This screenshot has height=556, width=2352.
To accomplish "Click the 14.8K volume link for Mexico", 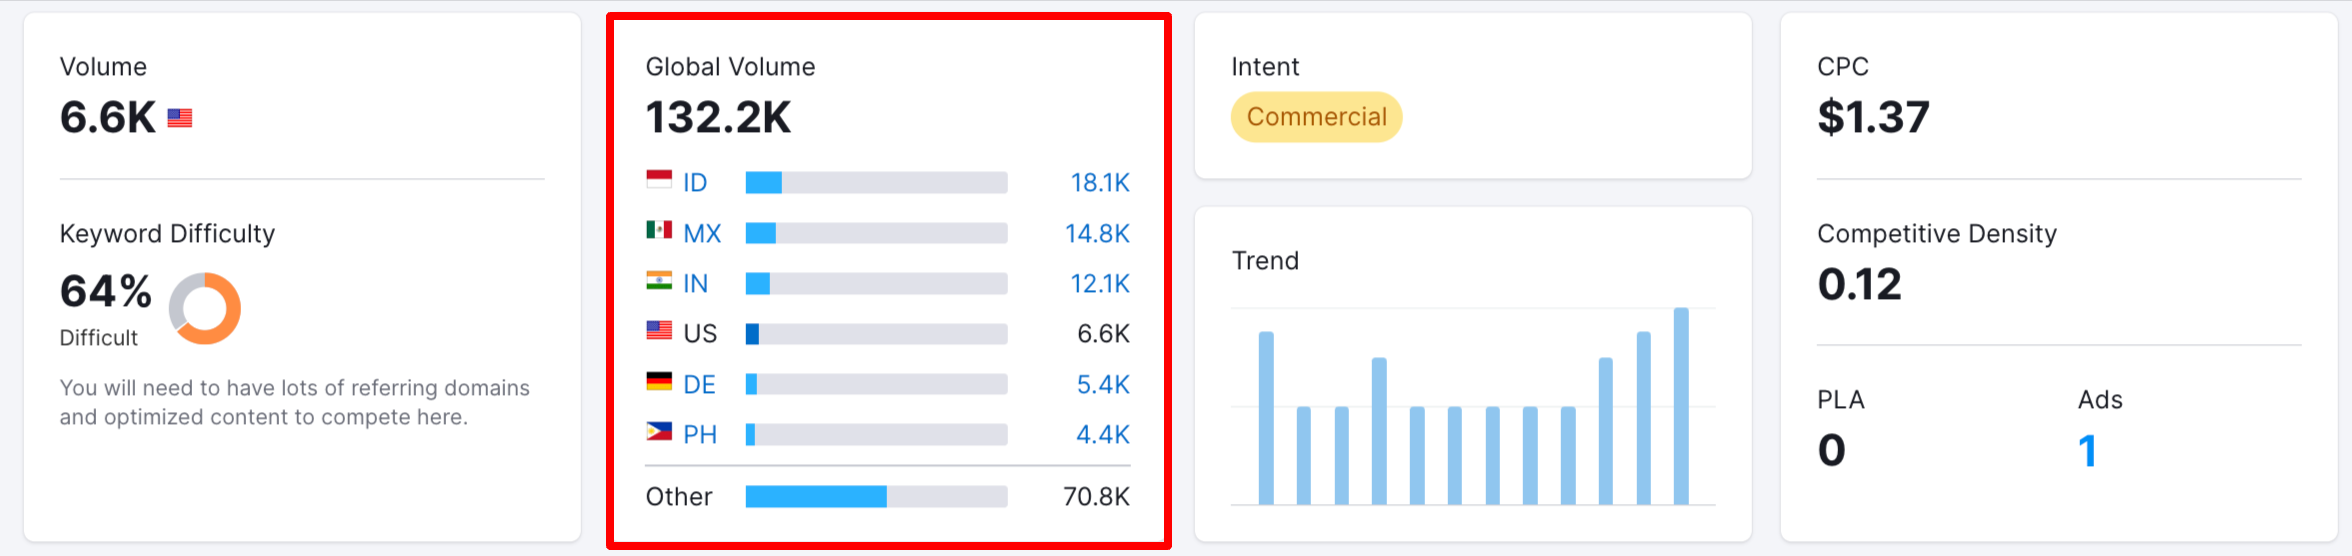I will 1097,234.
